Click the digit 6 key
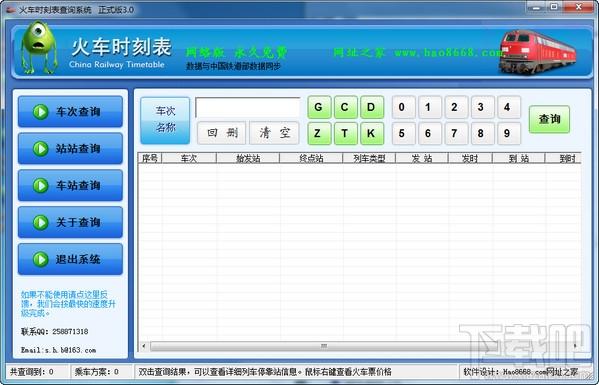The width and height of the screenshot is (599, 385). click(430, 133)
